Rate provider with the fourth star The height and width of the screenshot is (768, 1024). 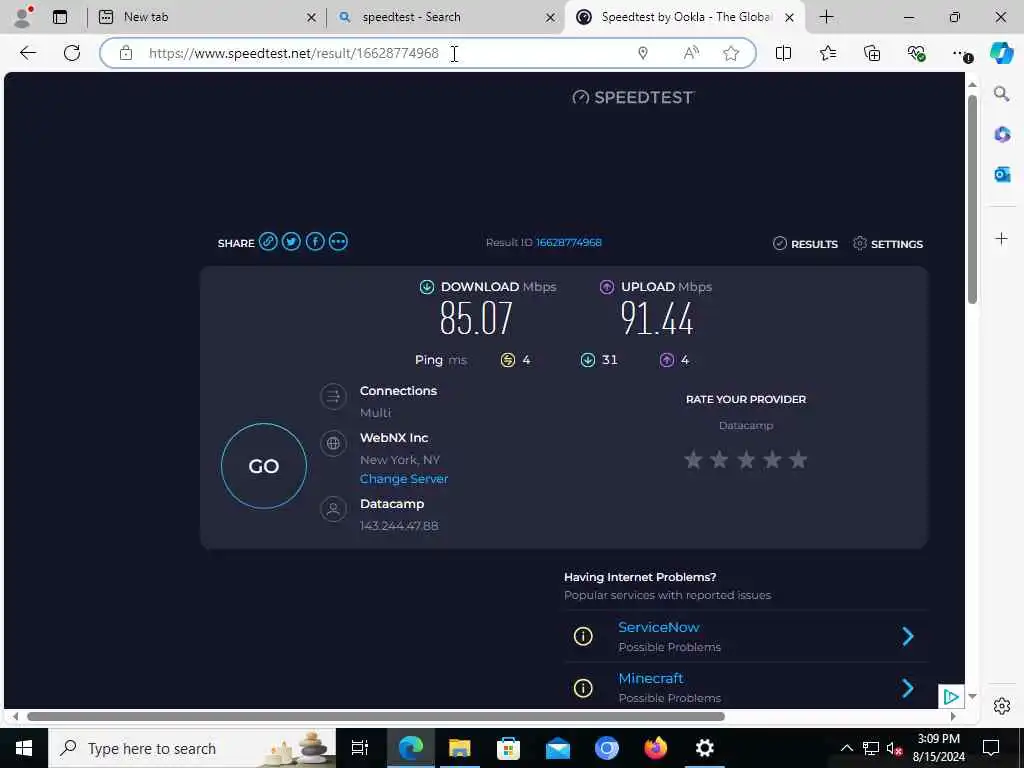772,460
